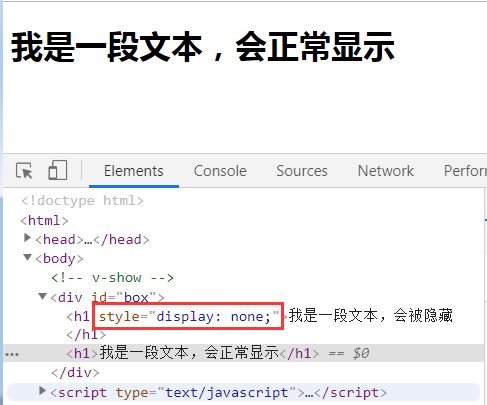487x405 pixels.
Task: Open the Elements tab
Action: [134, 171]
